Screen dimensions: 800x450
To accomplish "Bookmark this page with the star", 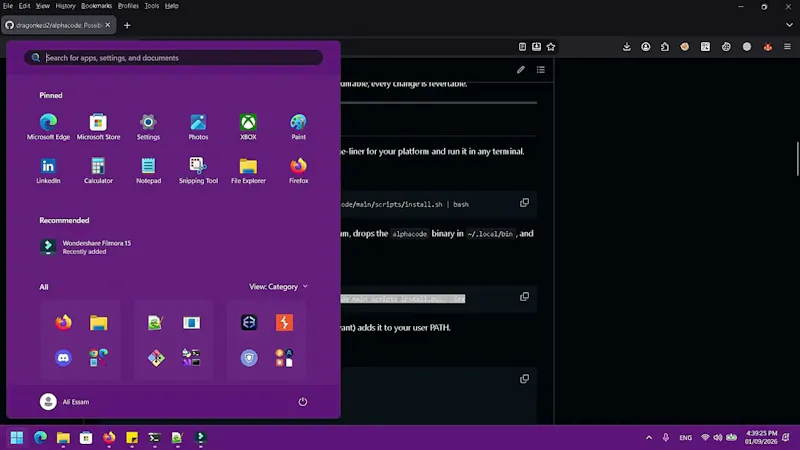I will click(x=551, y=47).
